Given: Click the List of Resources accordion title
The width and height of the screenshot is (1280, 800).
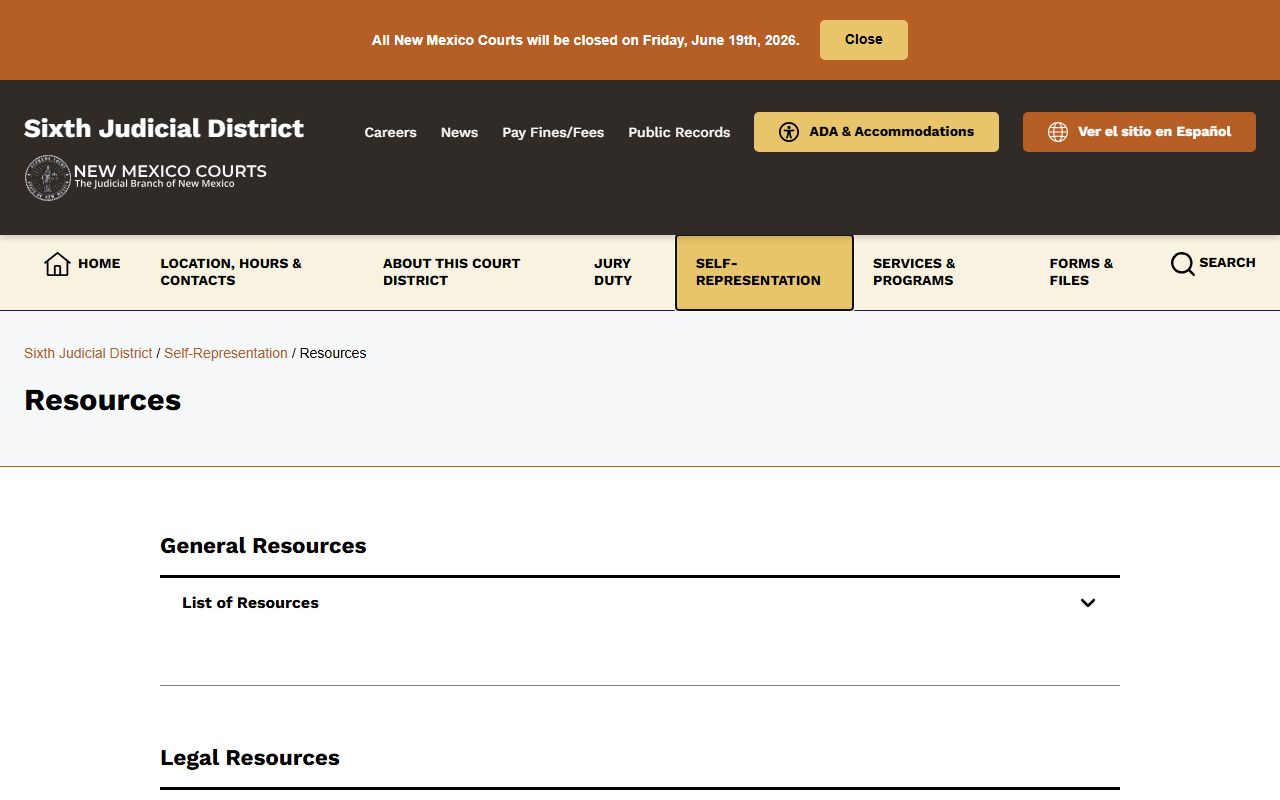Looking at the screenshot, I should (x=250, y=603).
